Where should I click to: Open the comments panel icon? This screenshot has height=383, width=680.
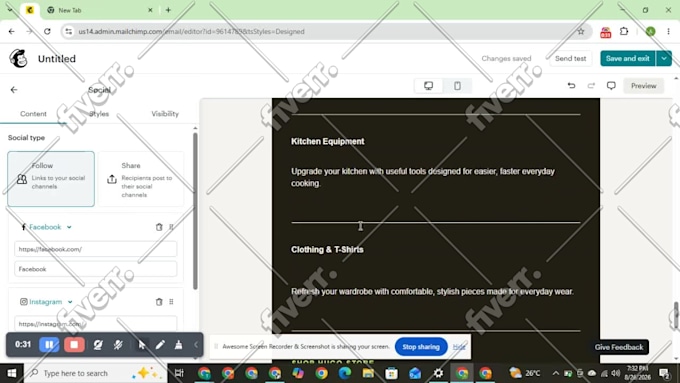pyautogui.click(x=611, y=86)
